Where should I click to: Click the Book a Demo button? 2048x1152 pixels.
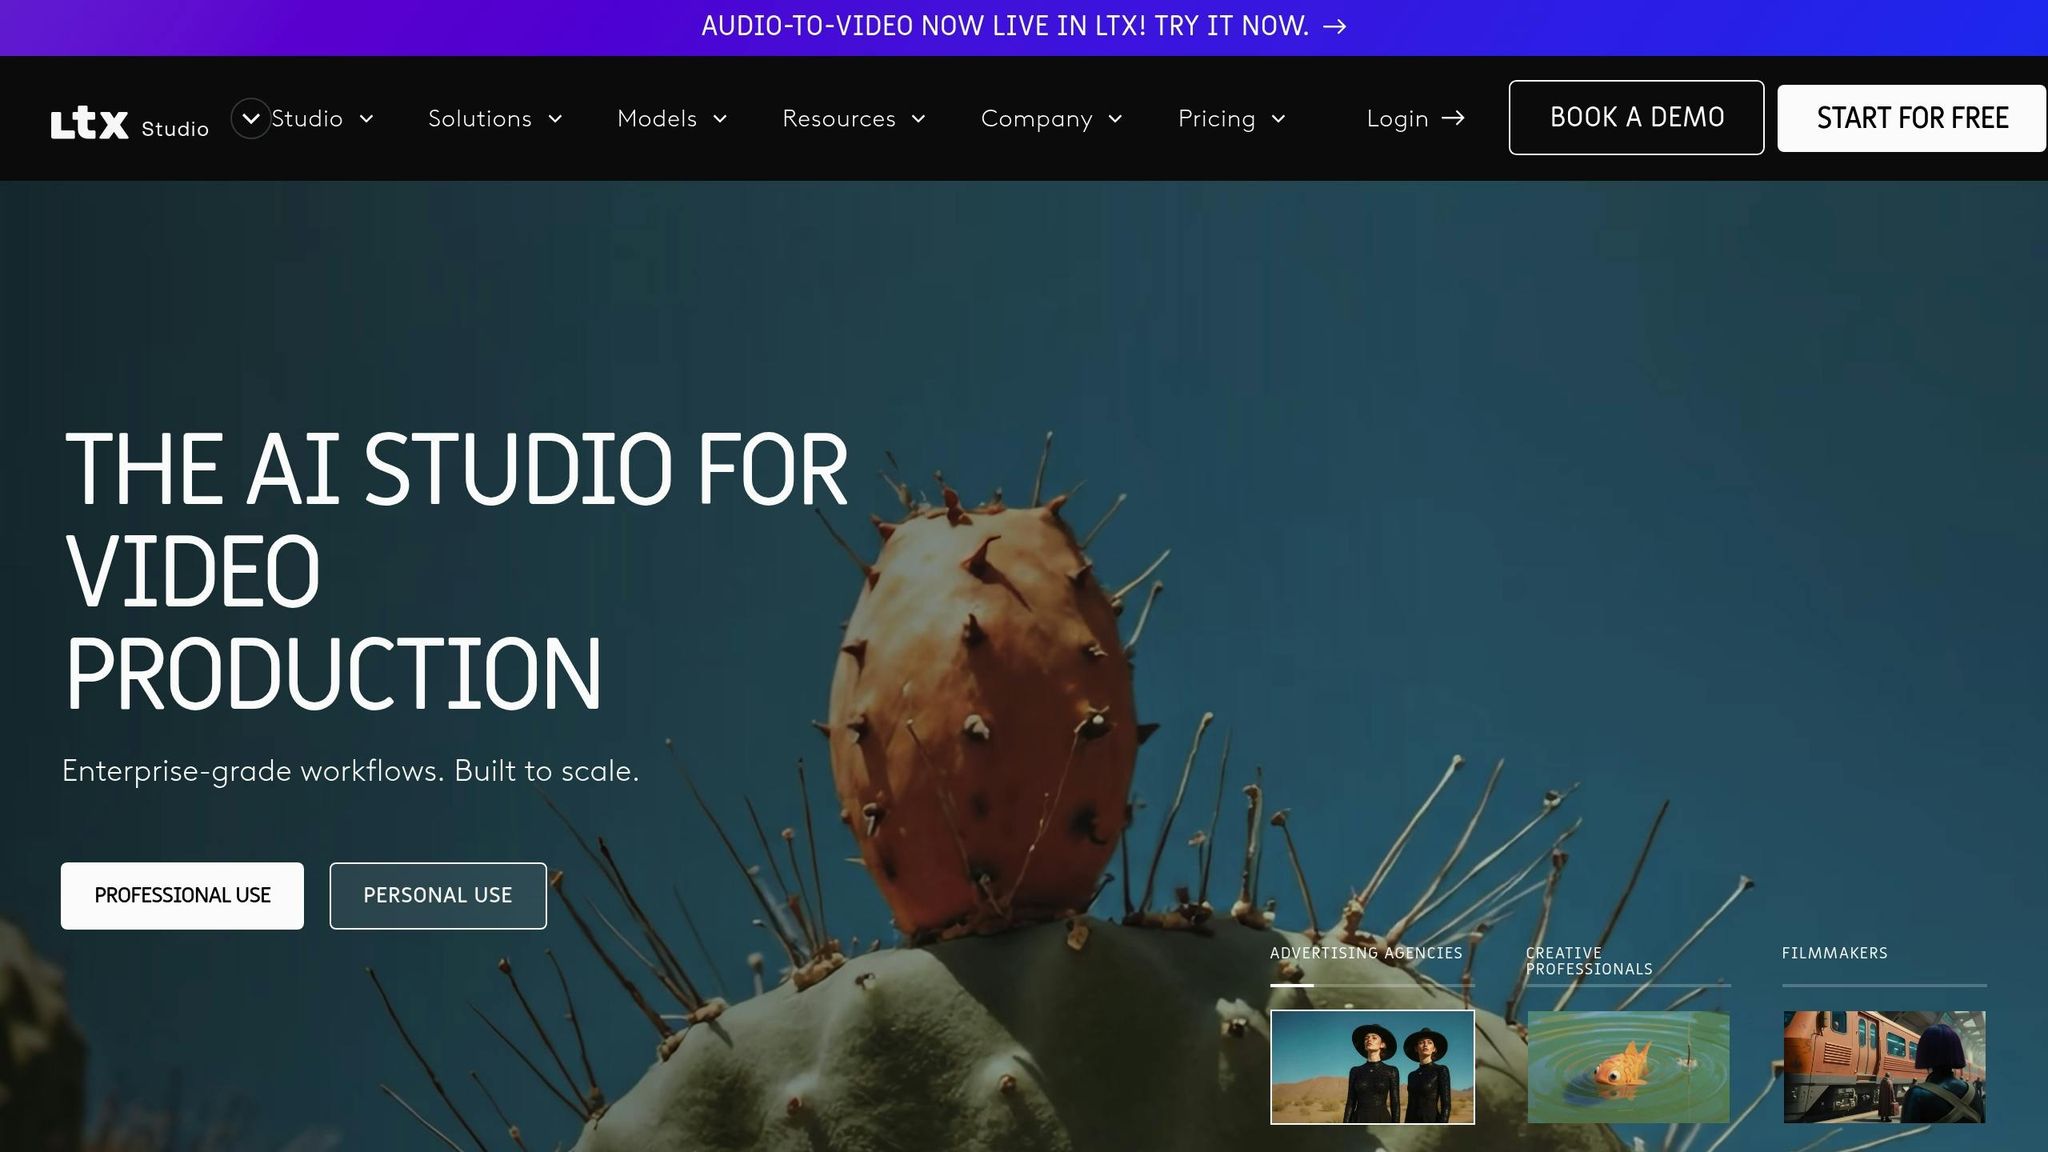pyautogui.click(x=1636, y=117)
